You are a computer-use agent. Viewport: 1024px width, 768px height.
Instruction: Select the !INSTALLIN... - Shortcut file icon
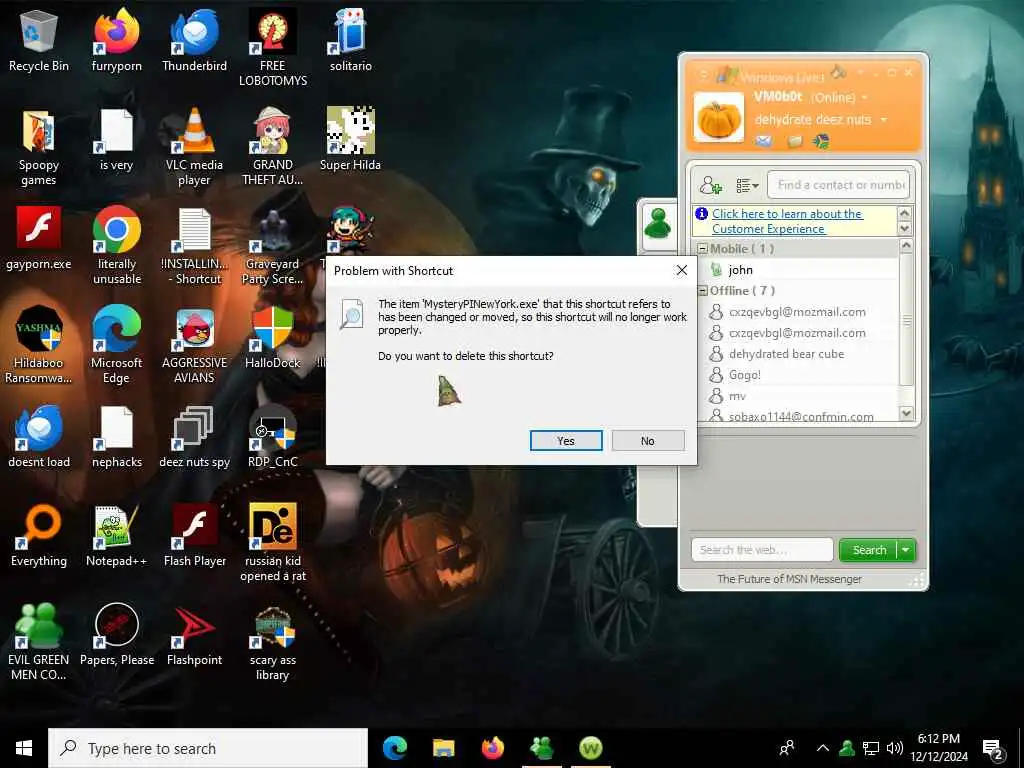(195, 246)
